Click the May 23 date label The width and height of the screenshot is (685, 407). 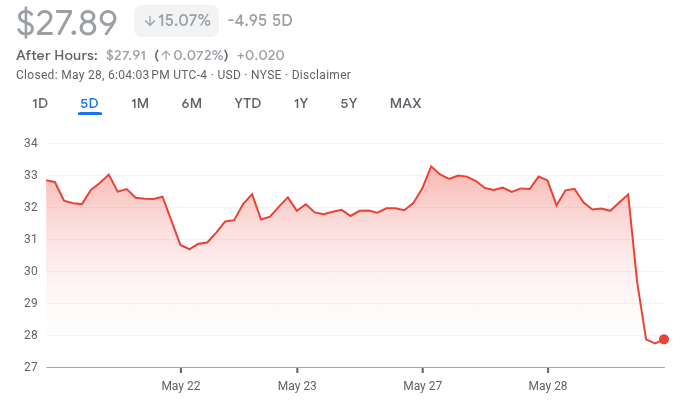(297, 385)
